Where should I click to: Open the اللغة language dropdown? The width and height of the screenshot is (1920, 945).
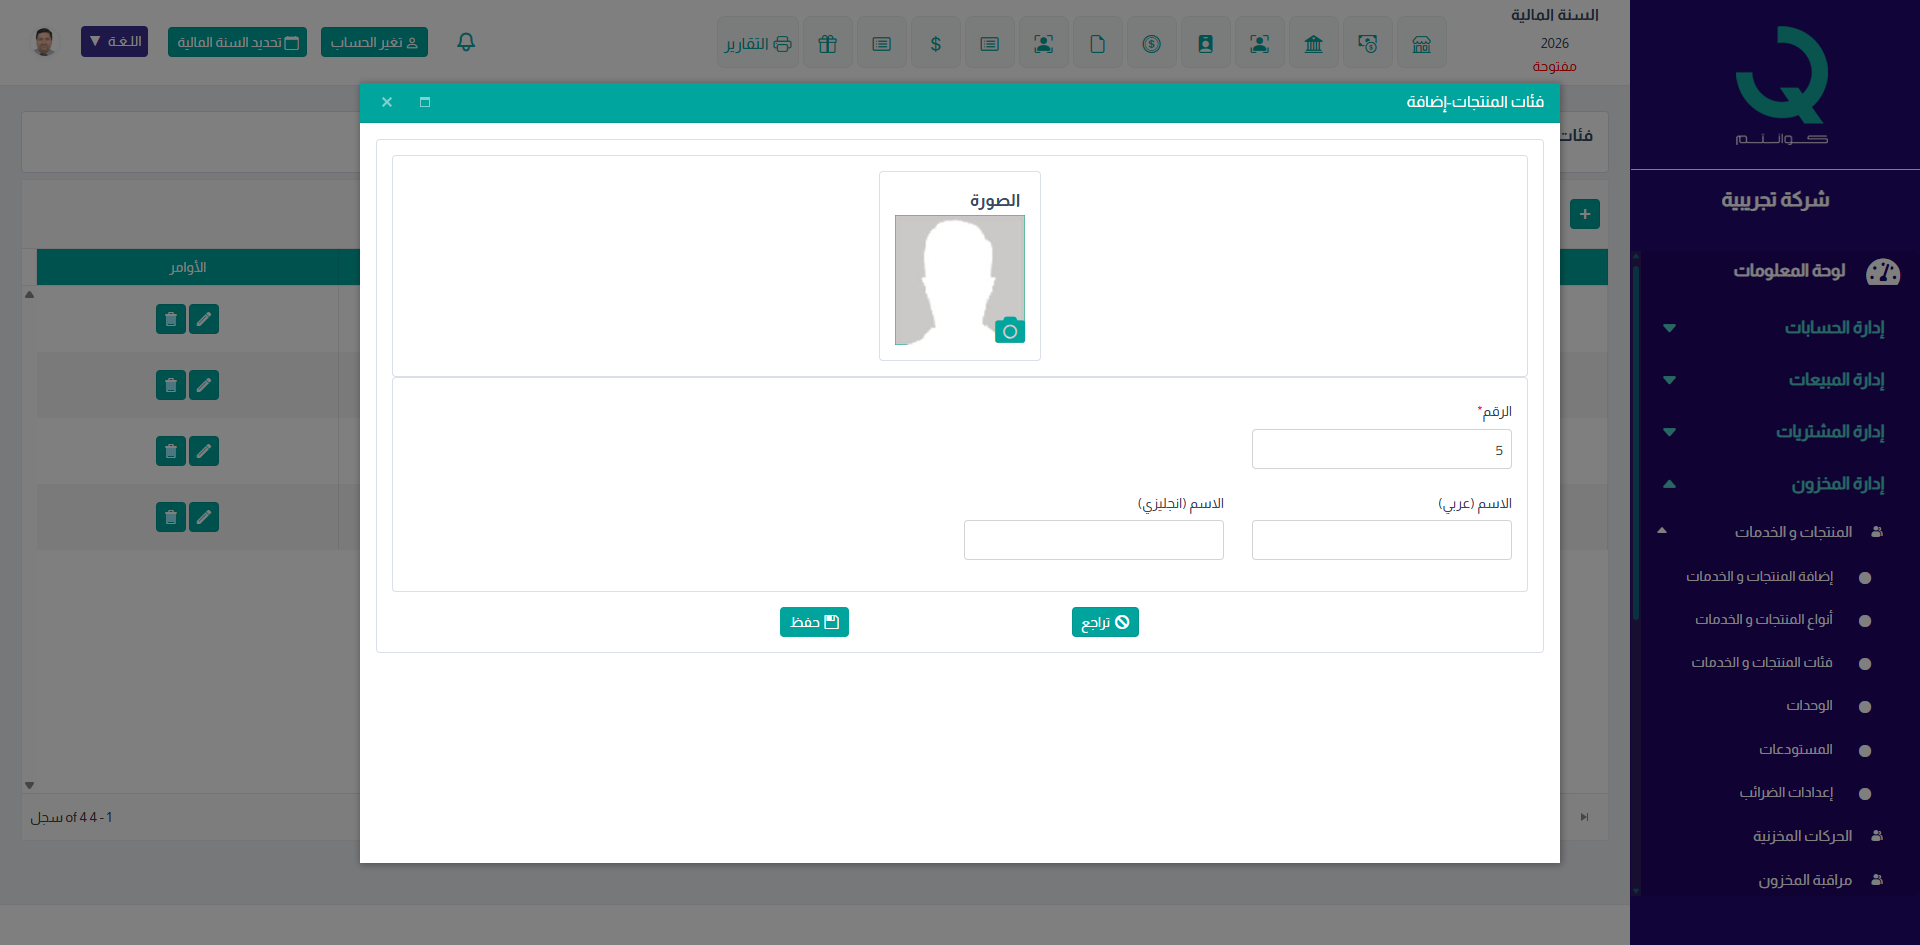114,42
